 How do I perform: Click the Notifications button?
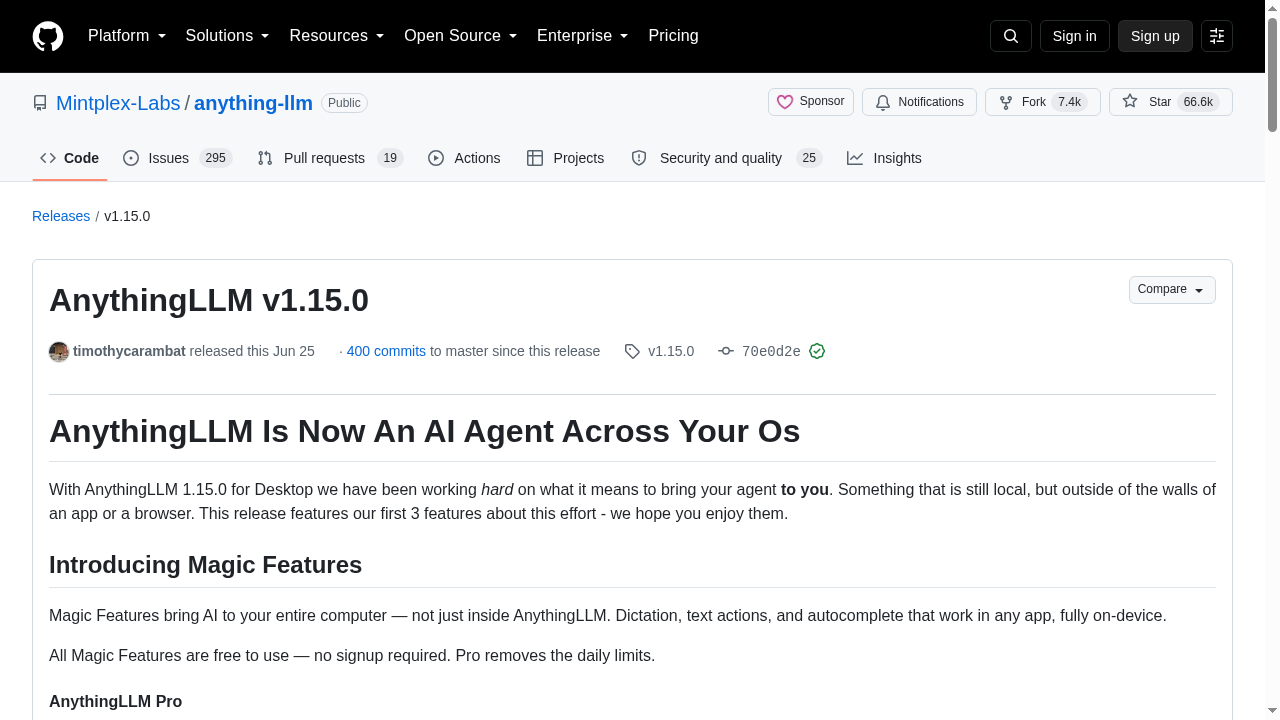click(x=919, y=102)
